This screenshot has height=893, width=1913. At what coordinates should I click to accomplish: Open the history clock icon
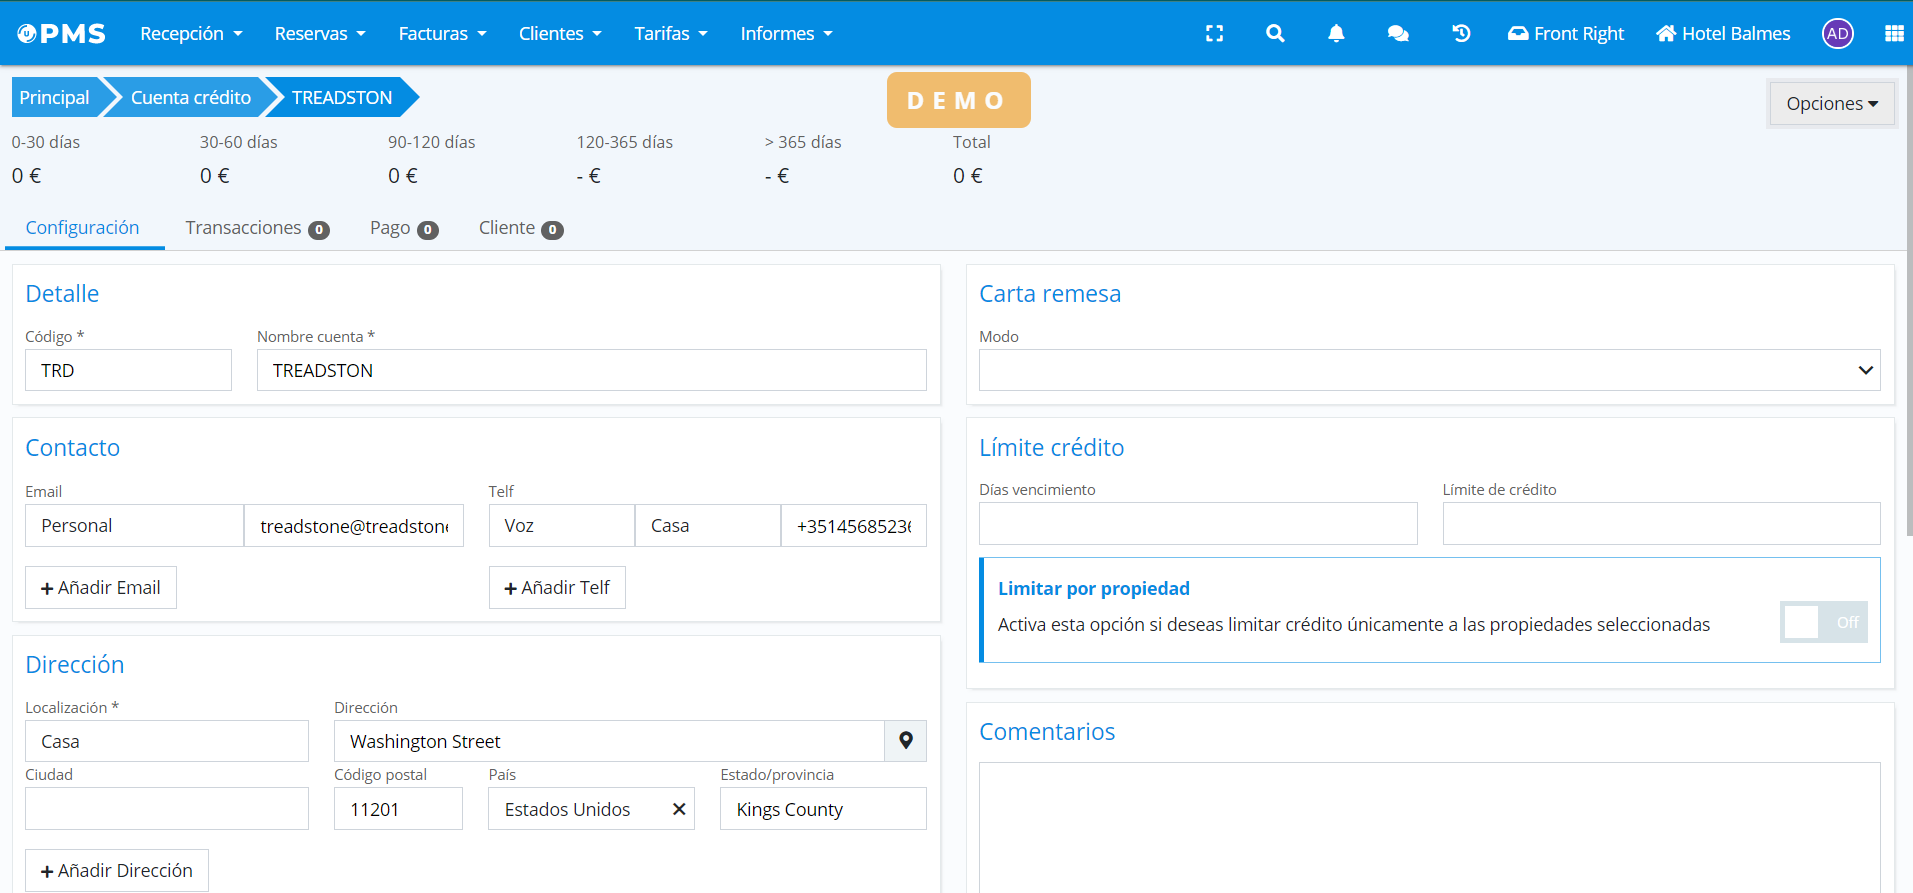(1461, 34)
